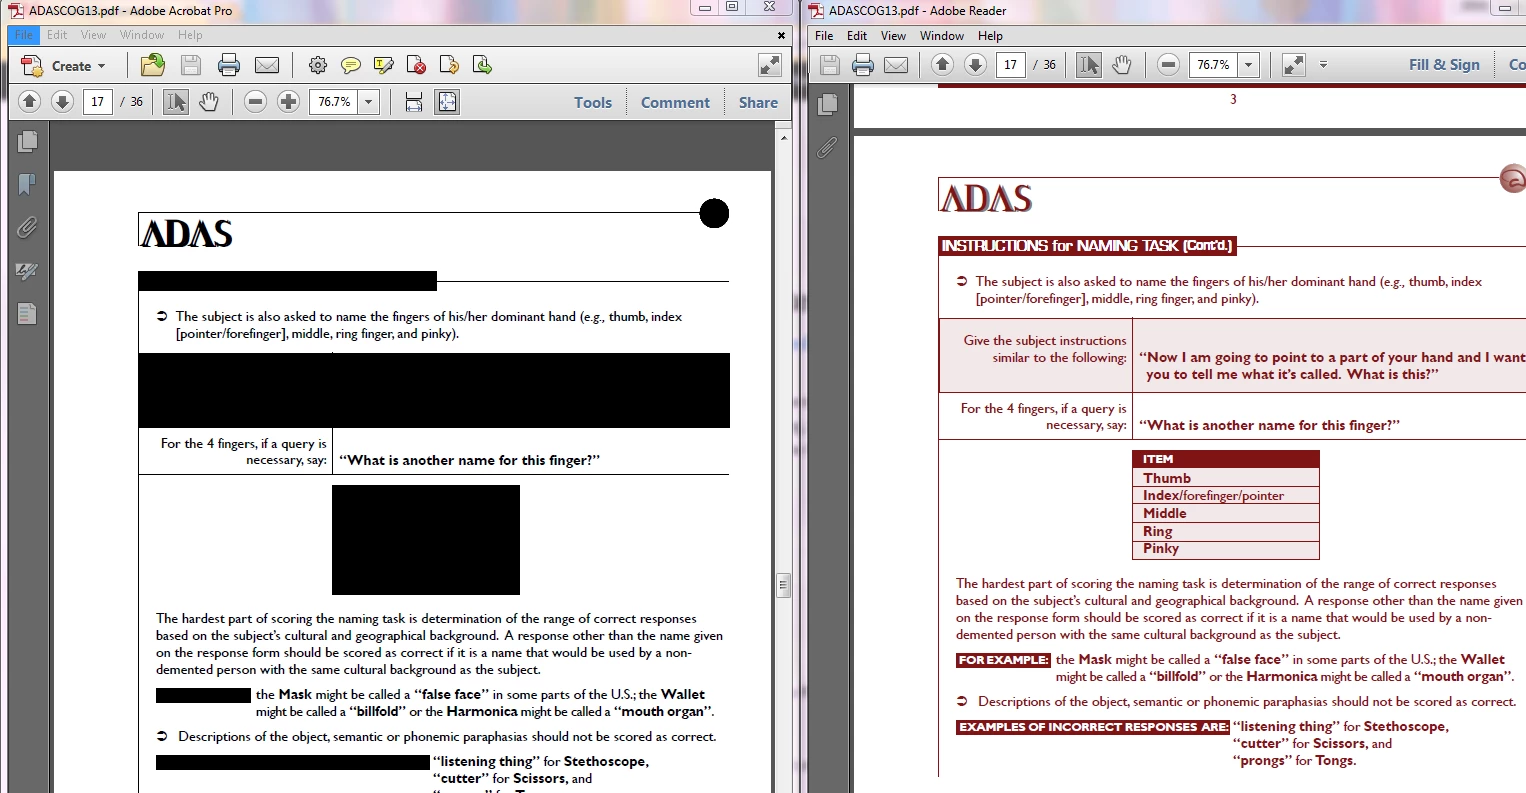Screen dimensions: 1526x793
Task: Toggle fit-width scrolling mode icon
Action: coord(414,102)
